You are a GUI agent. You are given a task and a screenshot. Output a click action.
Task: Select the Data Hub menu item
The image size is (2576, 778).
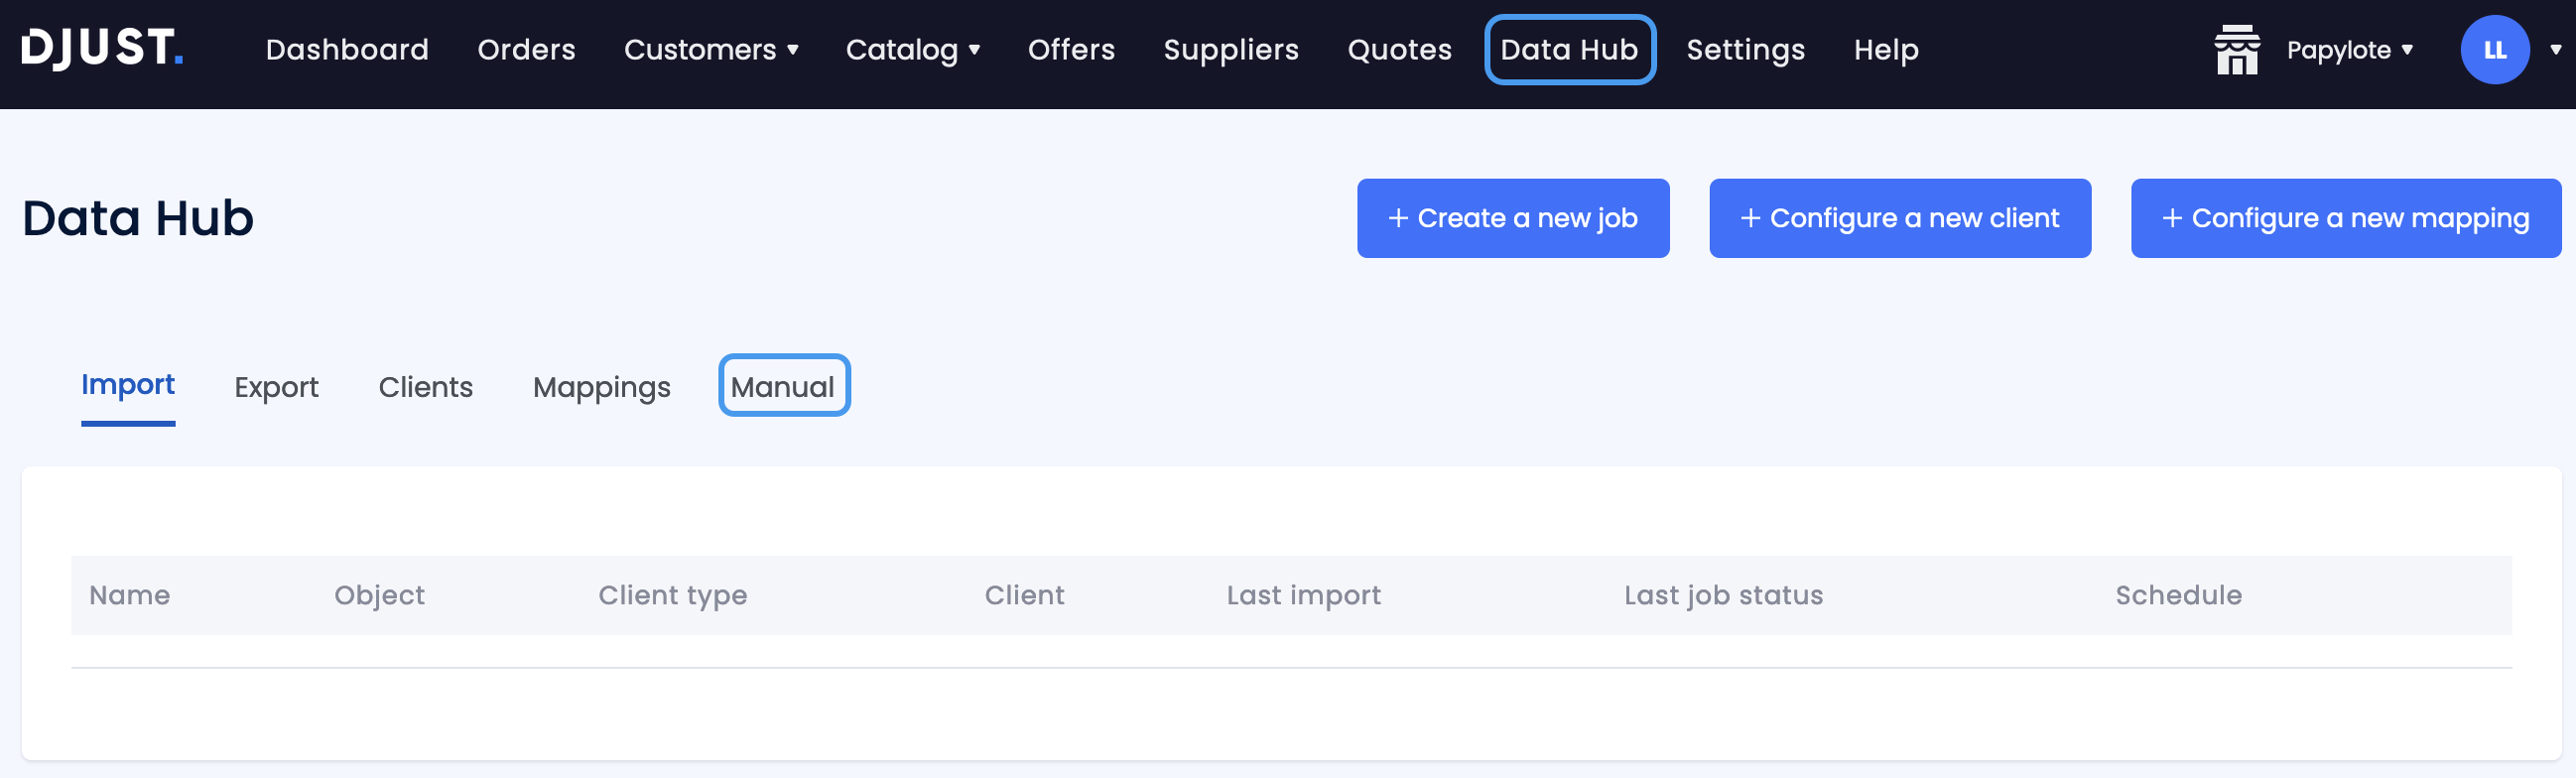tap(1569, 50)
